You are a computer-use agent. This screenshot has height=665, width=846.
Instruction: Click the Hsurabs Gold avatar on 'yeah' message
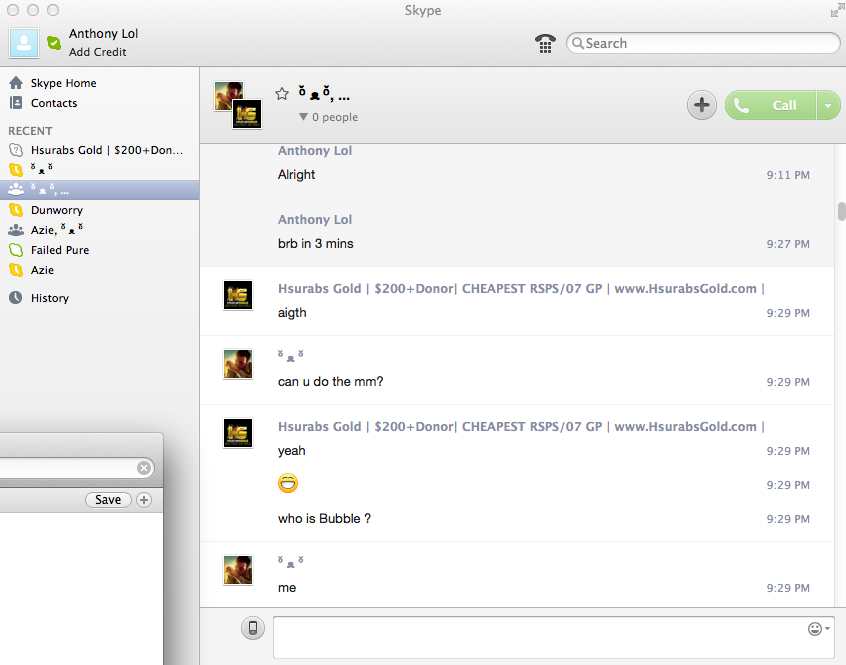[238, 433]
